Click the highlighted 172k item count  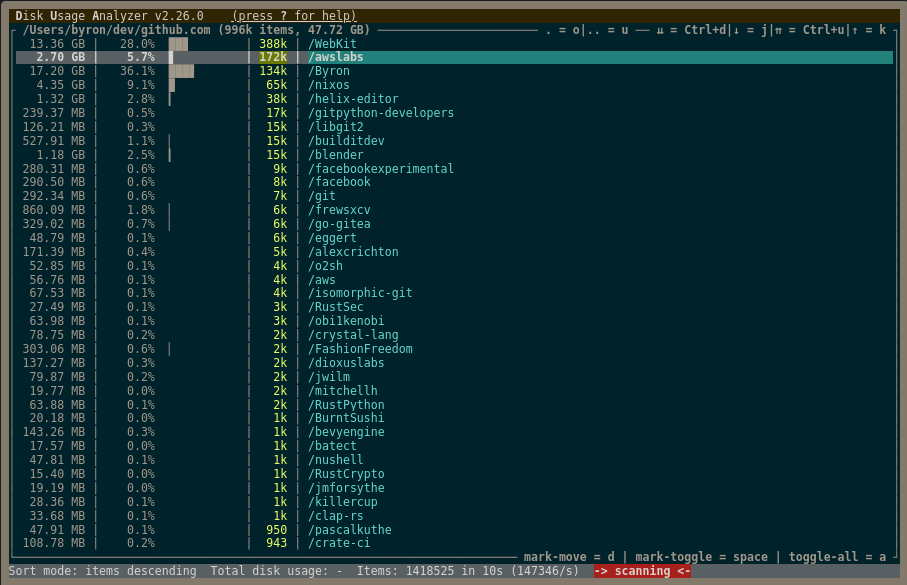(x=273, y=57)
